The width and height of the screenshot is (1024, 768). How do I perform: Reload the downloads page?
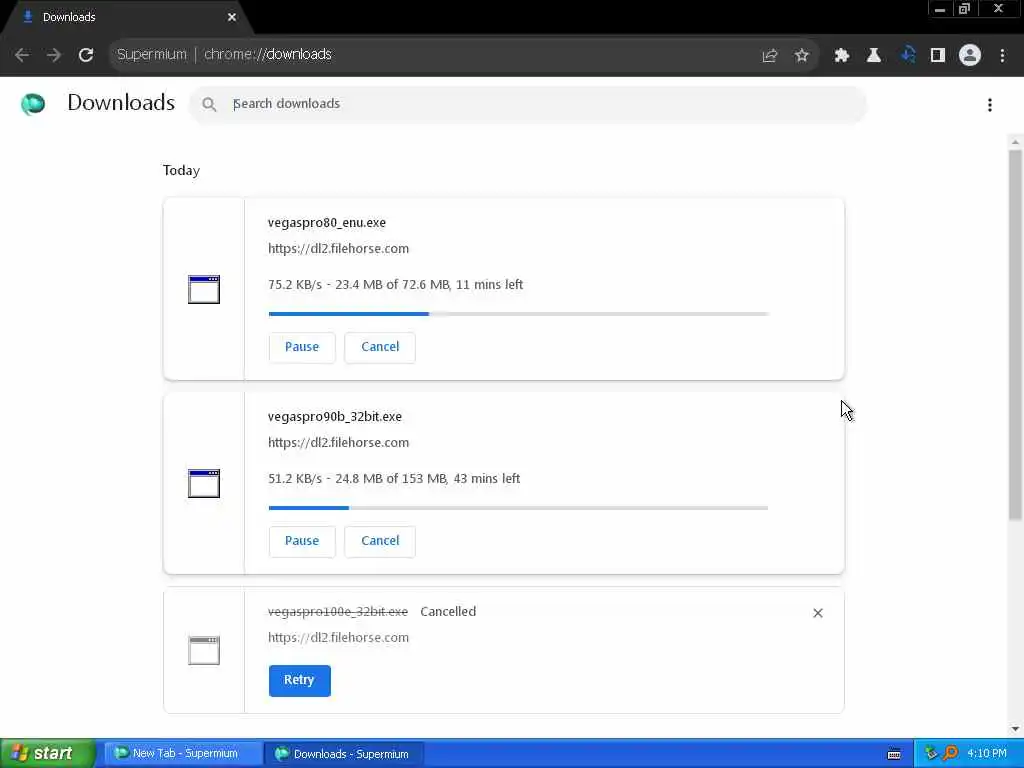(x=86, y=55)
